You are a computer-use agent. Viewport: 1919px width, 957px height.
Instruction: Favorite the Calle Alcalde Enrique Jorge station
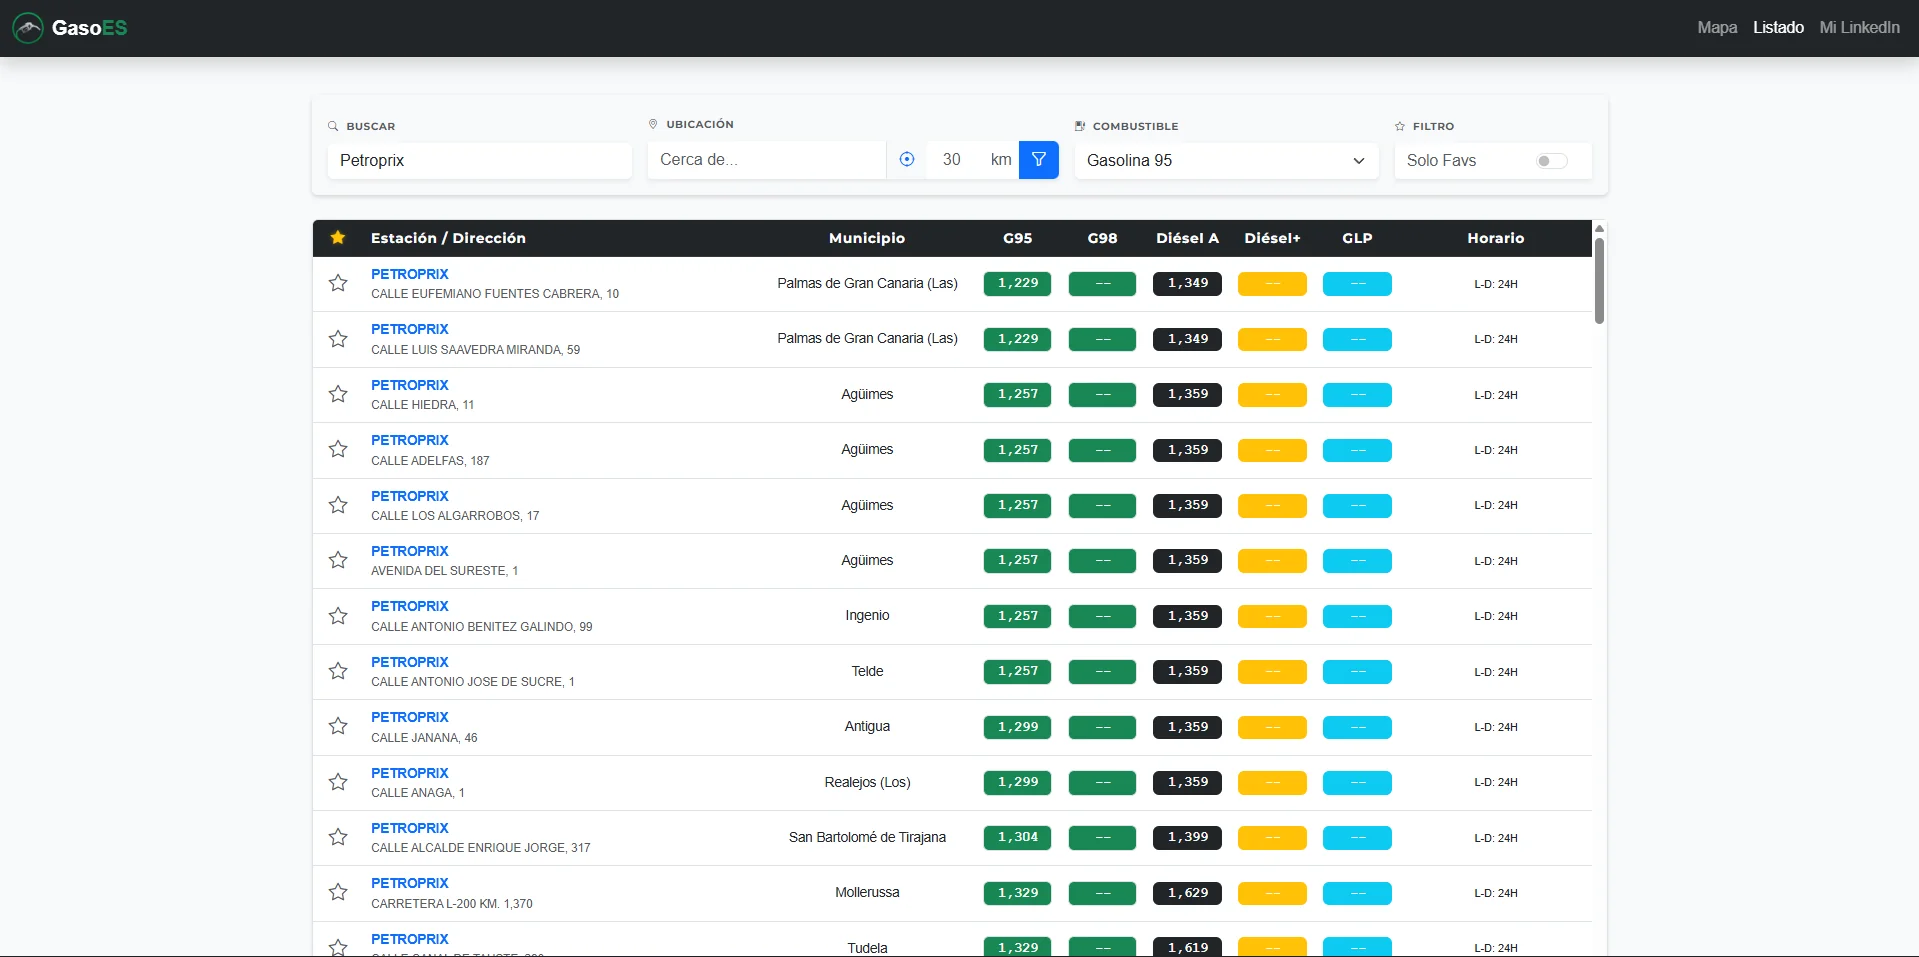[338, 837]
